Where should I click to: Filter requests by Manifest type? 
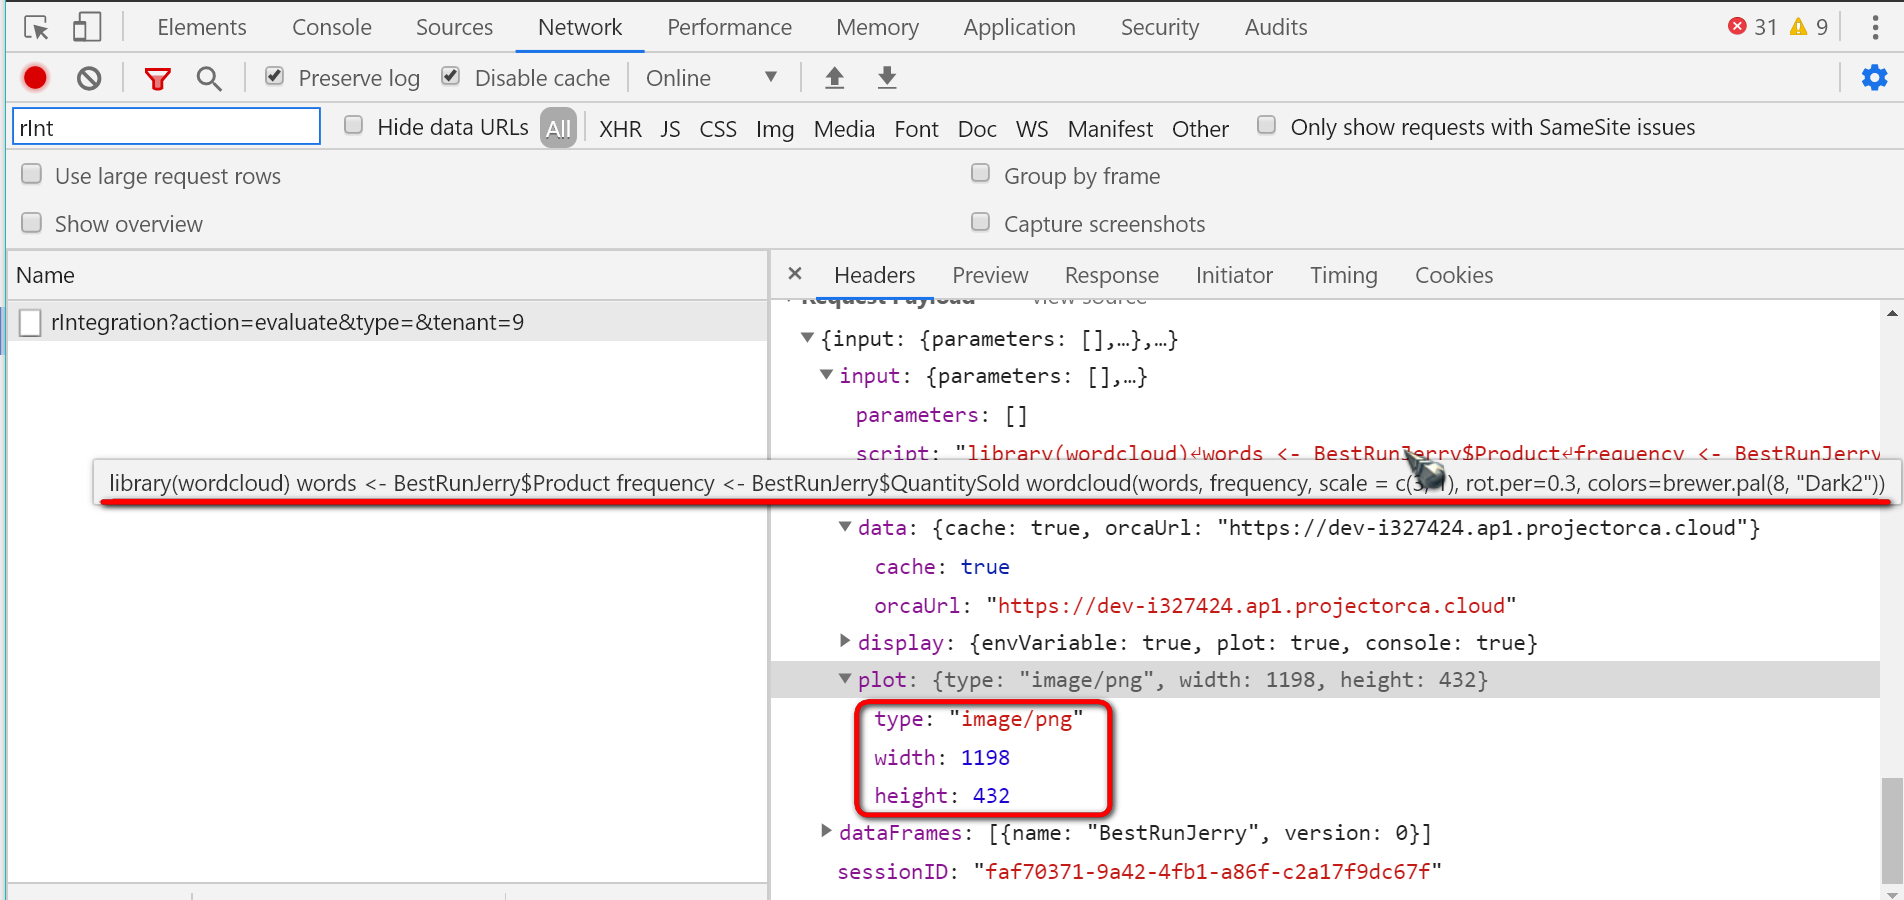1110,129
